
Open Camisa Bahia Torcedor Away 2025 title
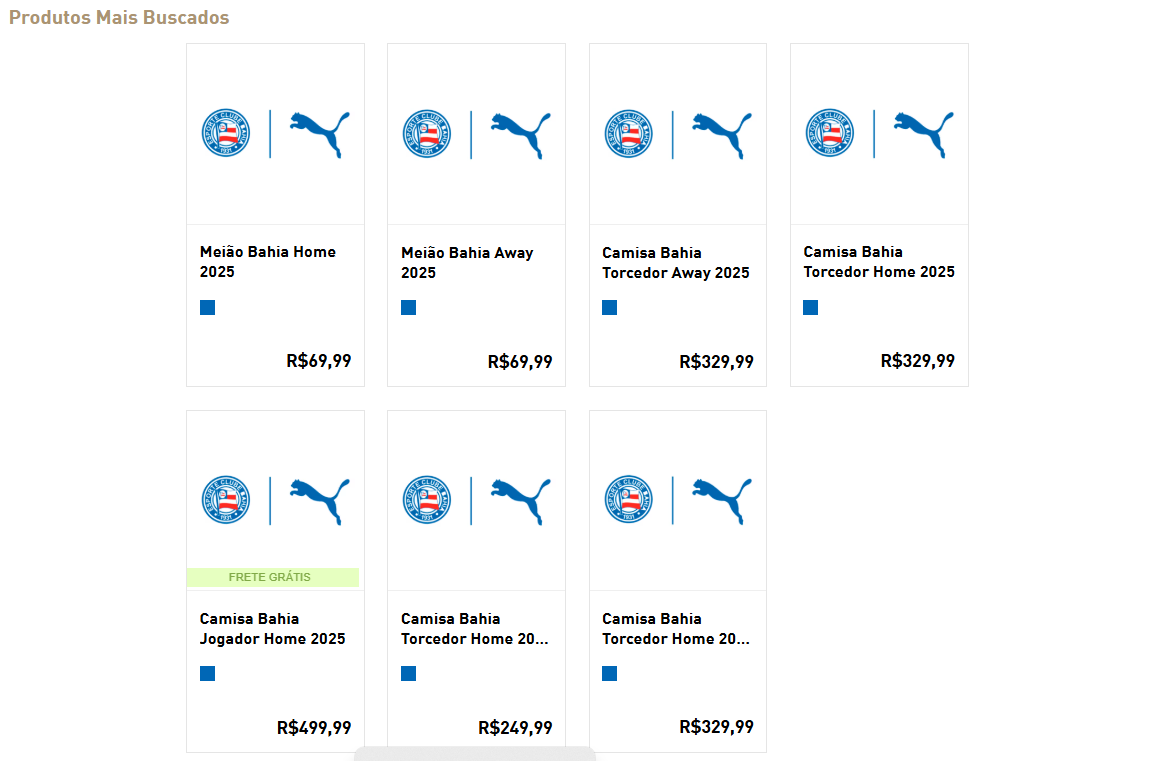(675, 262)
